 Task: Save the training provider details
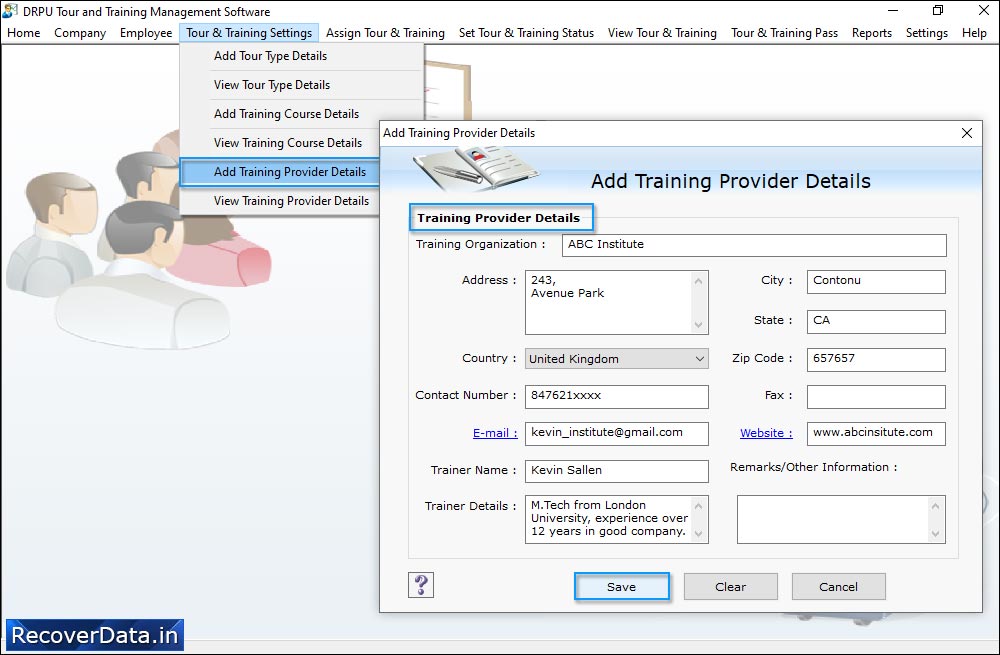[x=622, y=587]
